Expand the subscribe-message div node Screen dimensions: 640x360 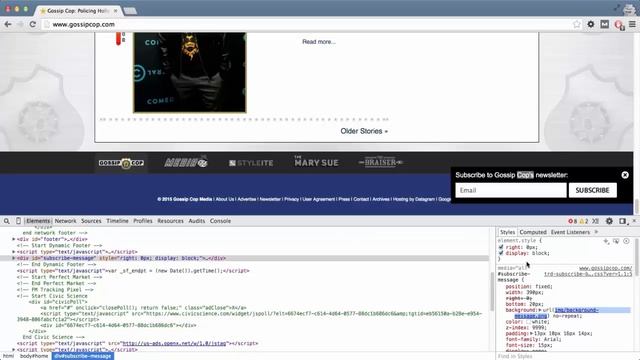click(x=13, y=258)
